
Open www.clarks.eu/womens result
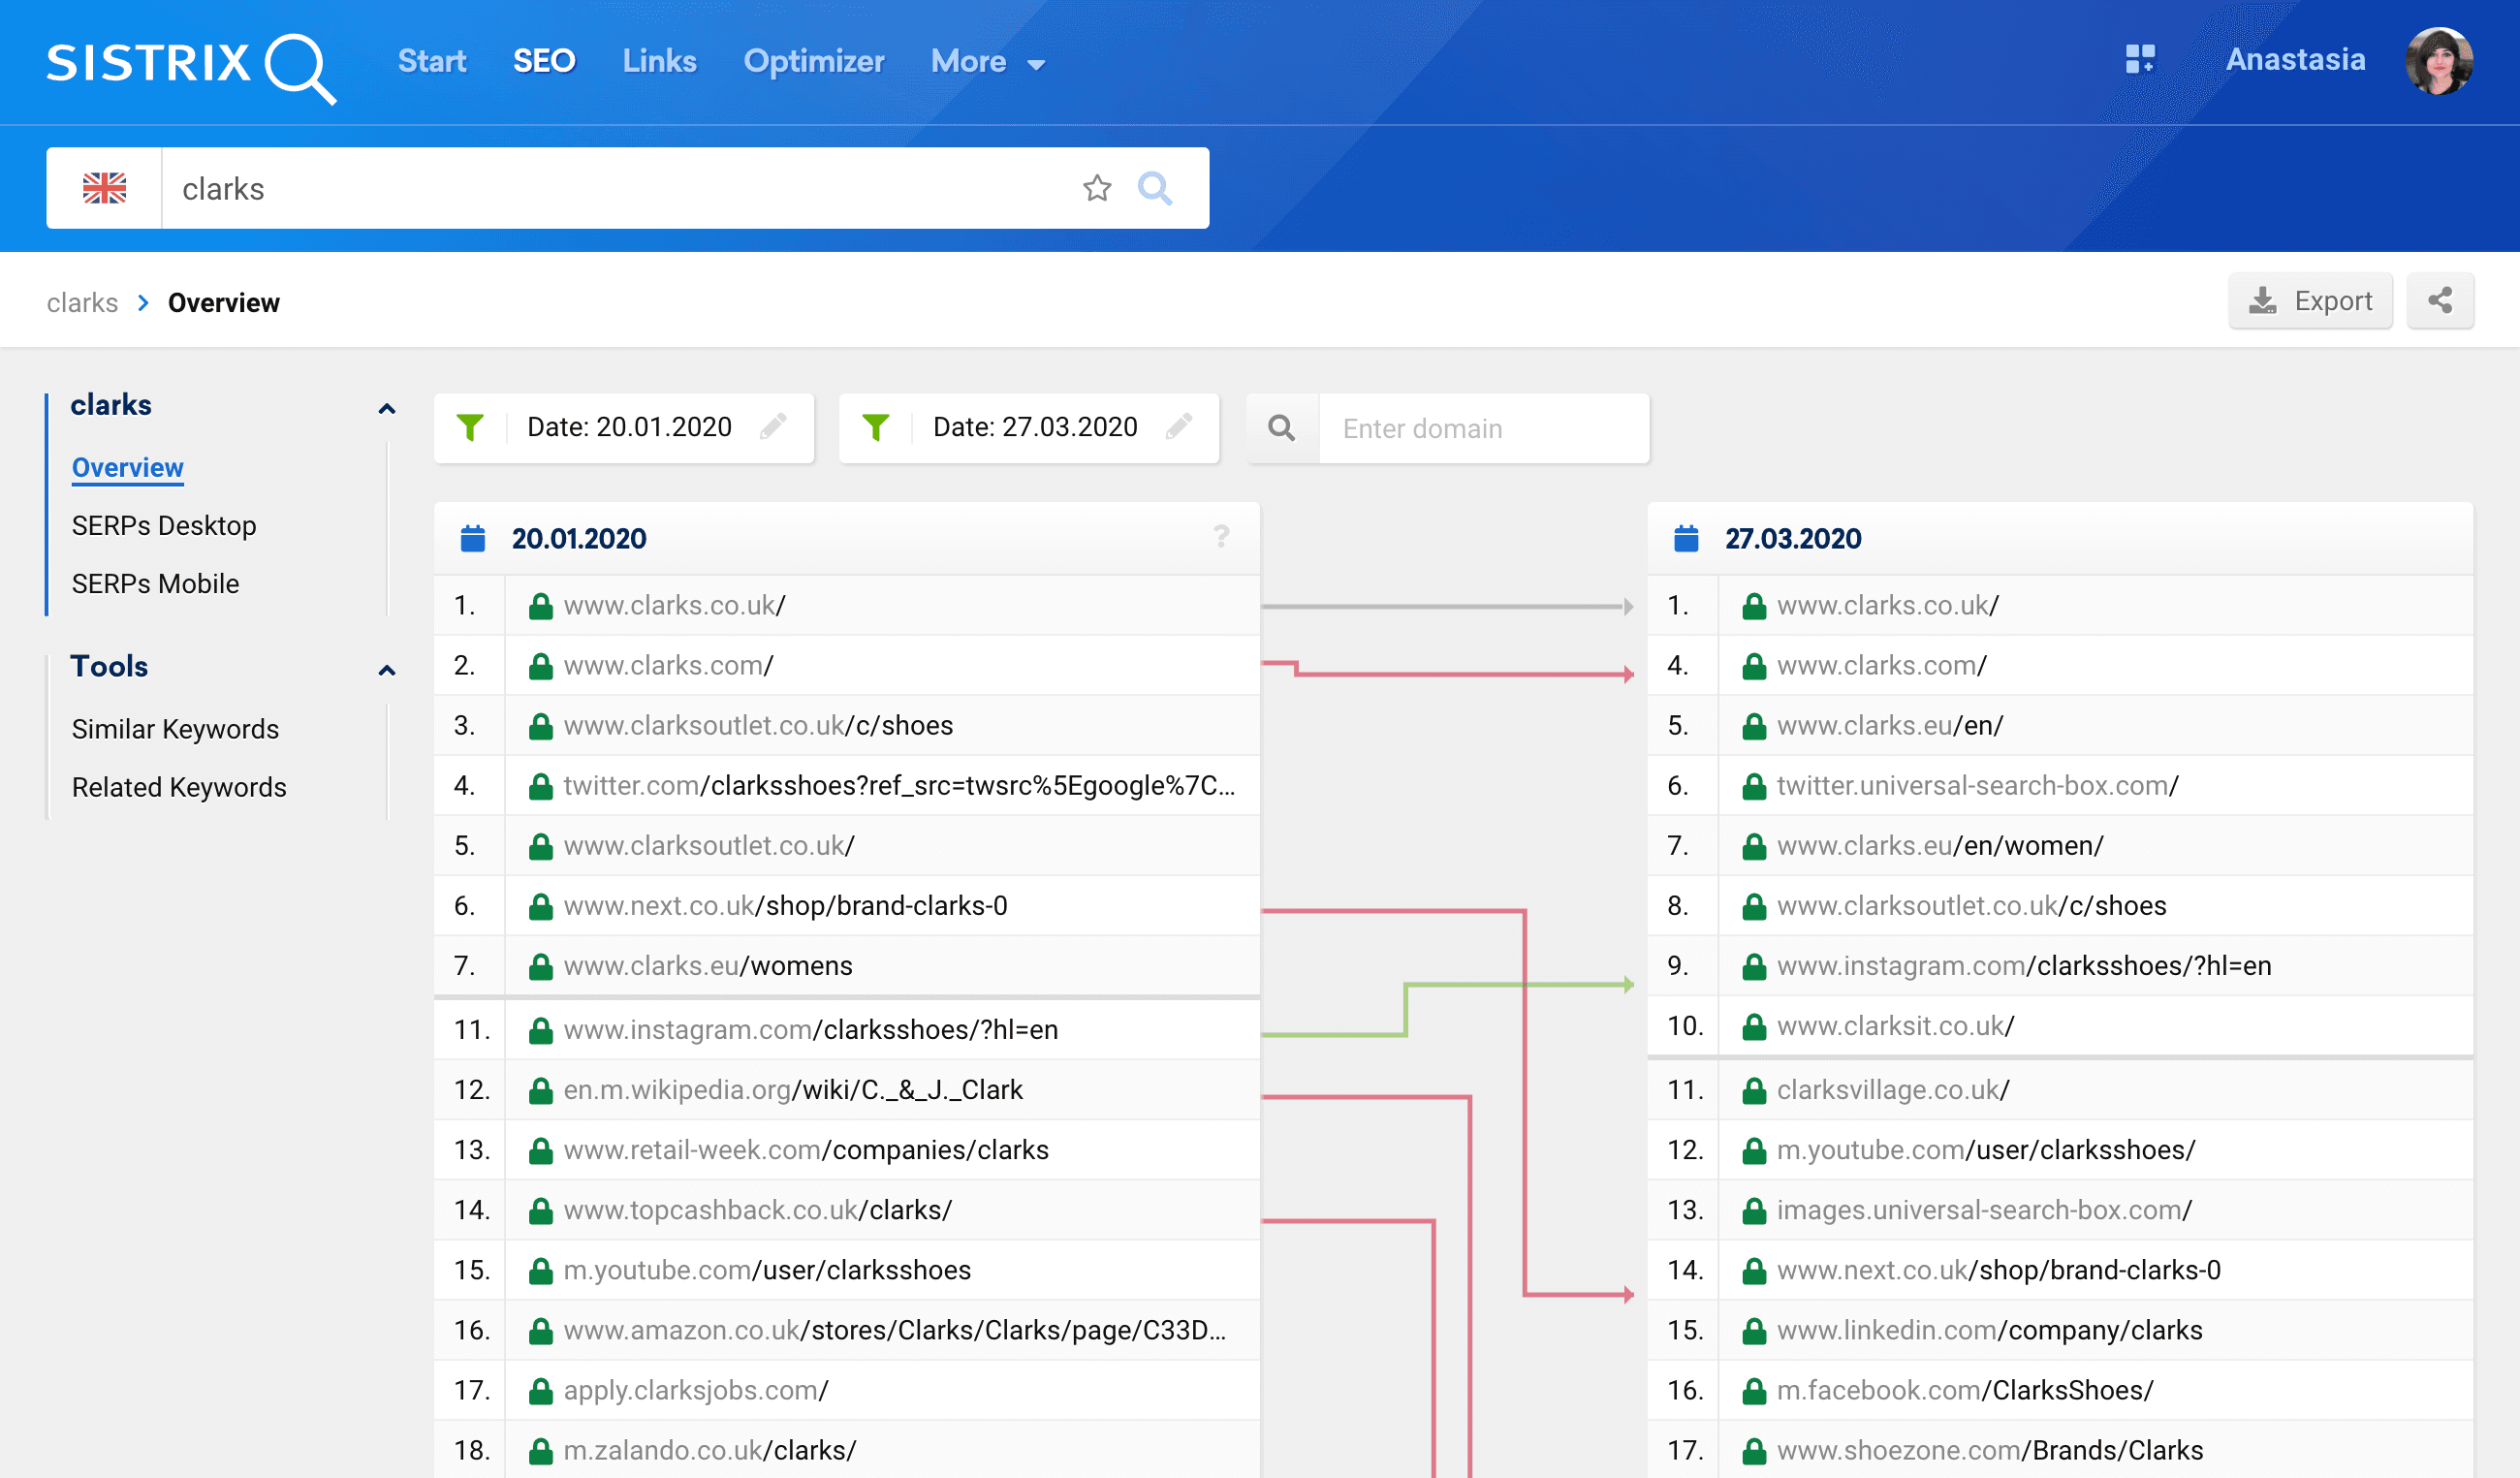coord(708,966)
